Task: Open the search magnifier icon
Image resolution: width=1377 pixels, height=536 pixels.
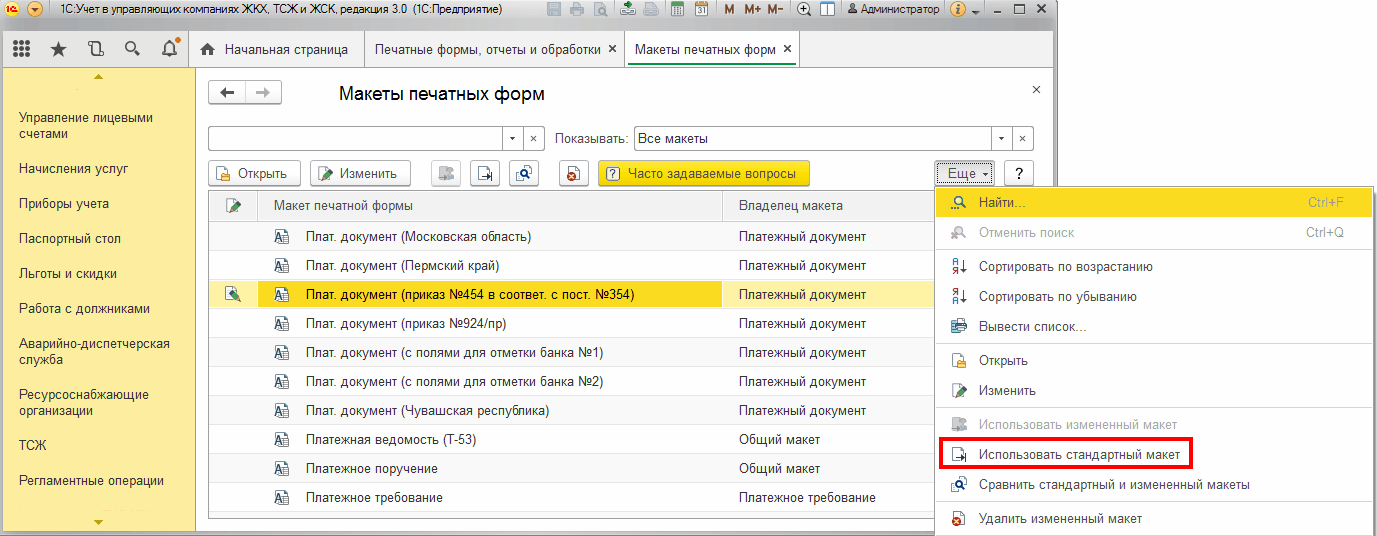Action: (x=132, y=49)
